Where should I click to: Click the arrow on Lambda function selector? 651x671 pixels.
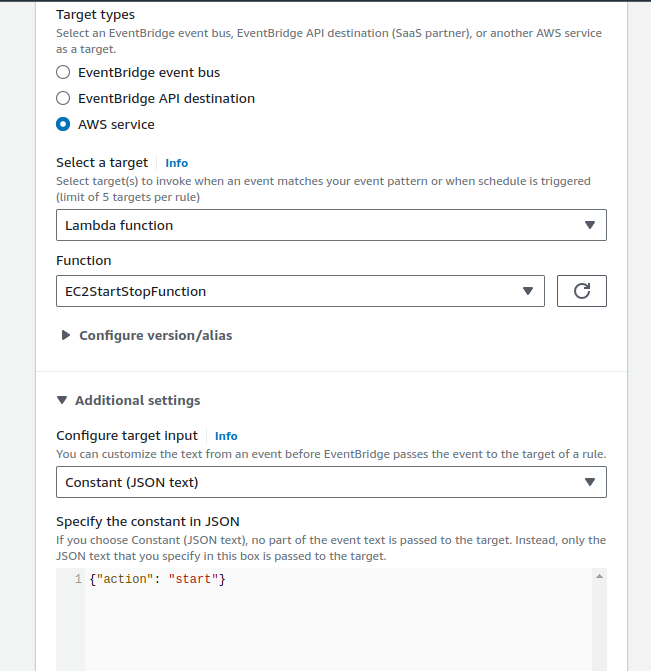(589, 225)
